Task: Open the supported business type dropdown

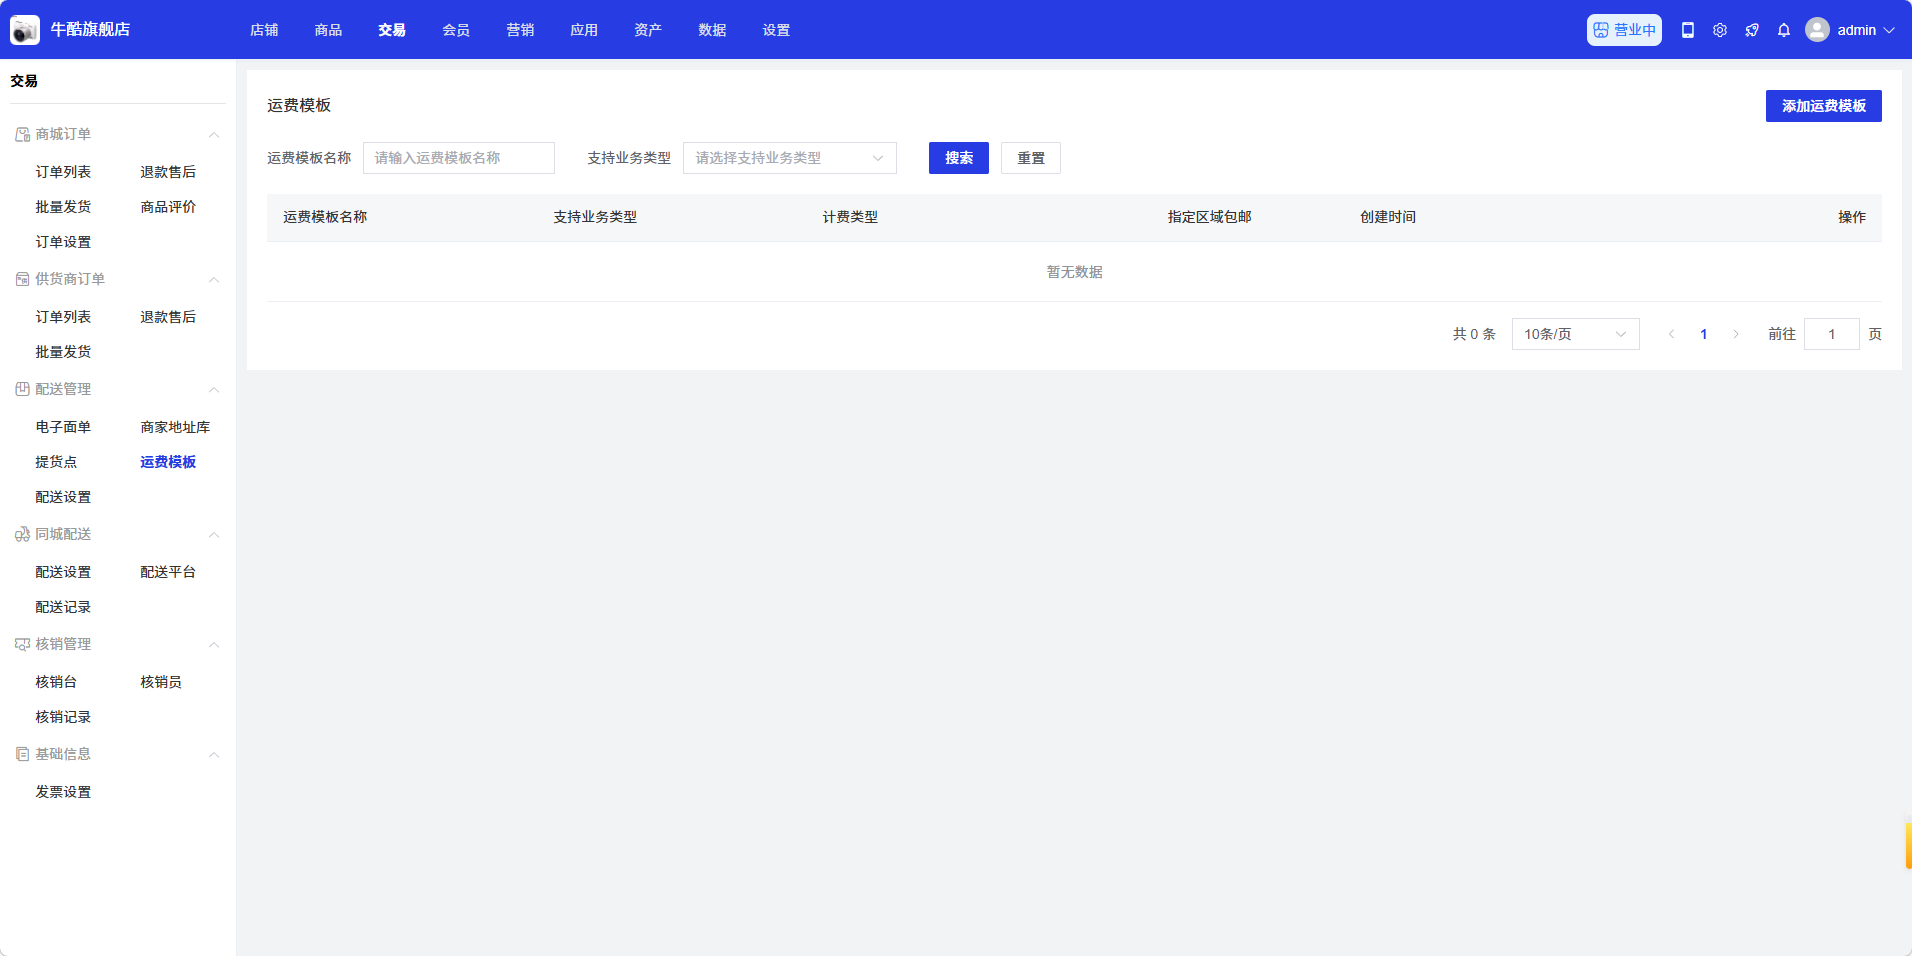Action: [789, 158]
